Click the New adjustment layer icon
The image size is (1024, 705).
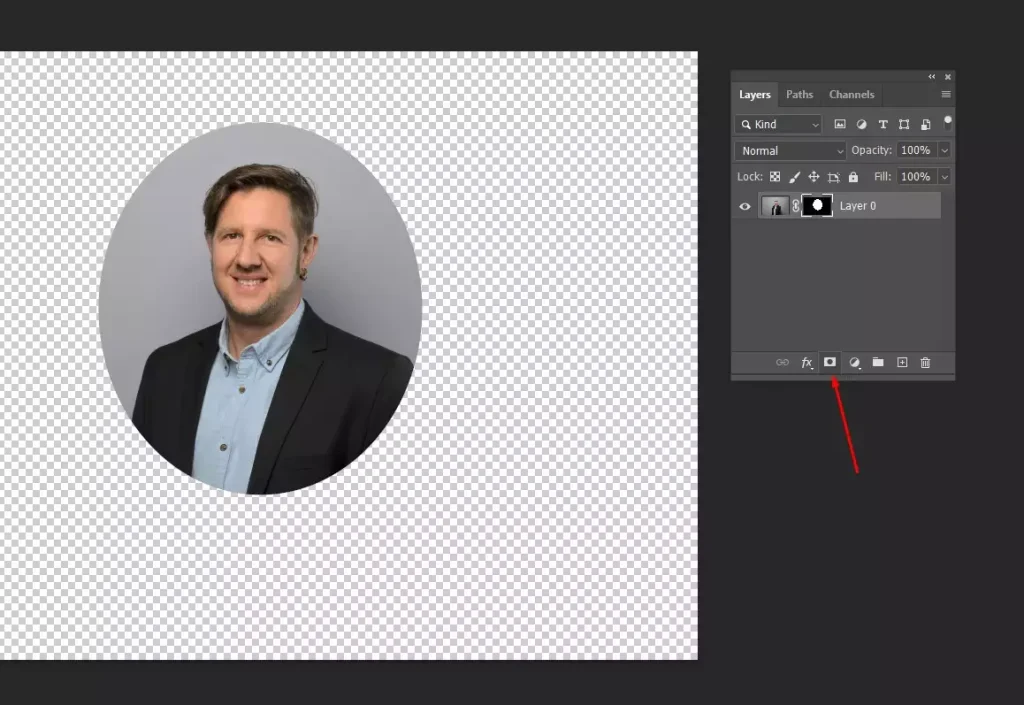[854, 362]
